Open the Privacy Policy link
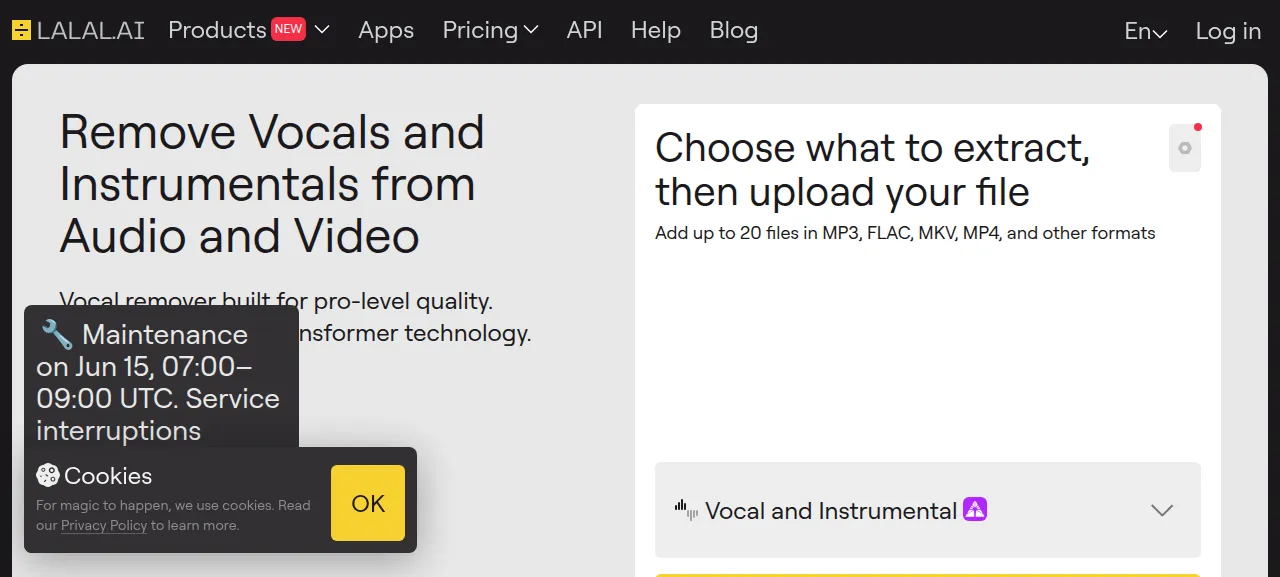Screen dimensions: 1280x577 tap(104, 525)
